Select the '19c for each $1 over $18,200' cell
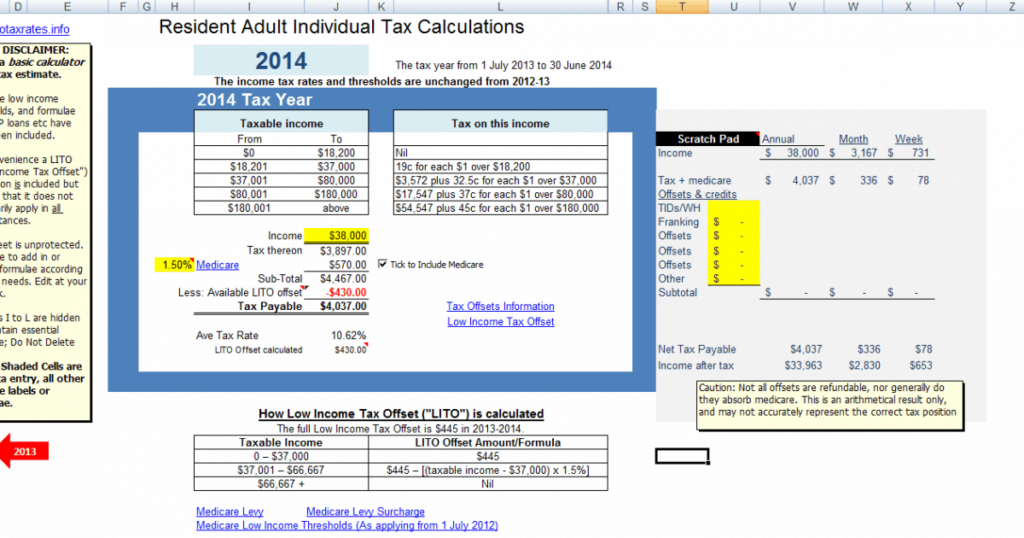The width and height of the screenshot is (1024, 538). click(500, 166)
